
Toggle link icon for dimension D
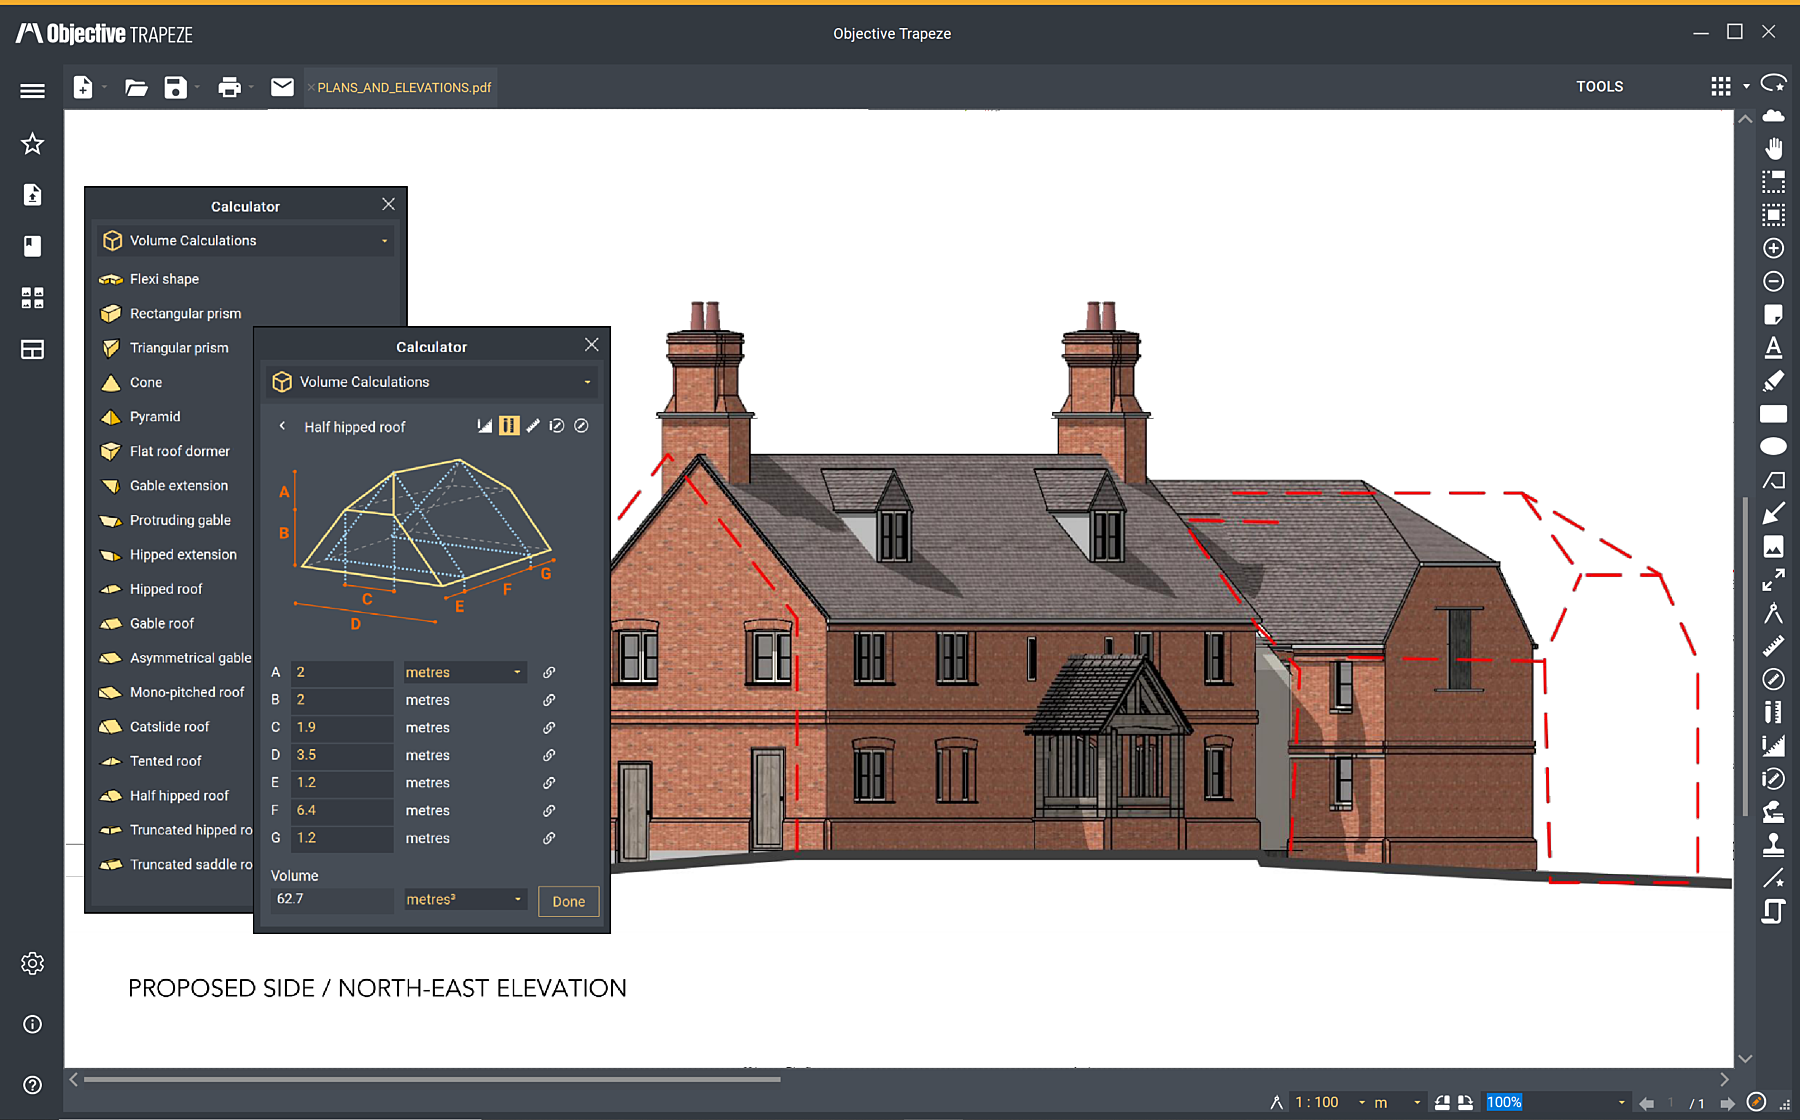coord(549,755)
